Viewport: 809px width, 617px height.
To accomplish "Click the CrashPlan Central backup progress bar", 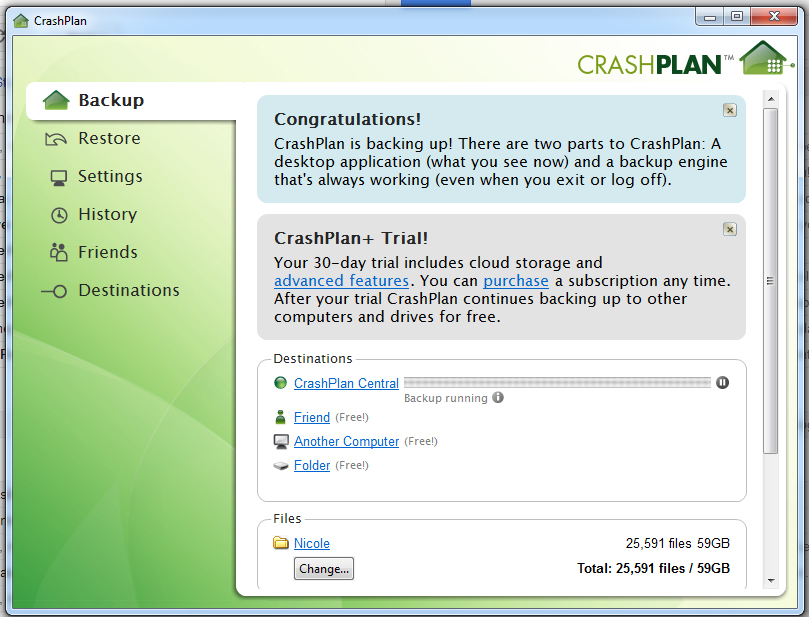I will pos(557,382).
